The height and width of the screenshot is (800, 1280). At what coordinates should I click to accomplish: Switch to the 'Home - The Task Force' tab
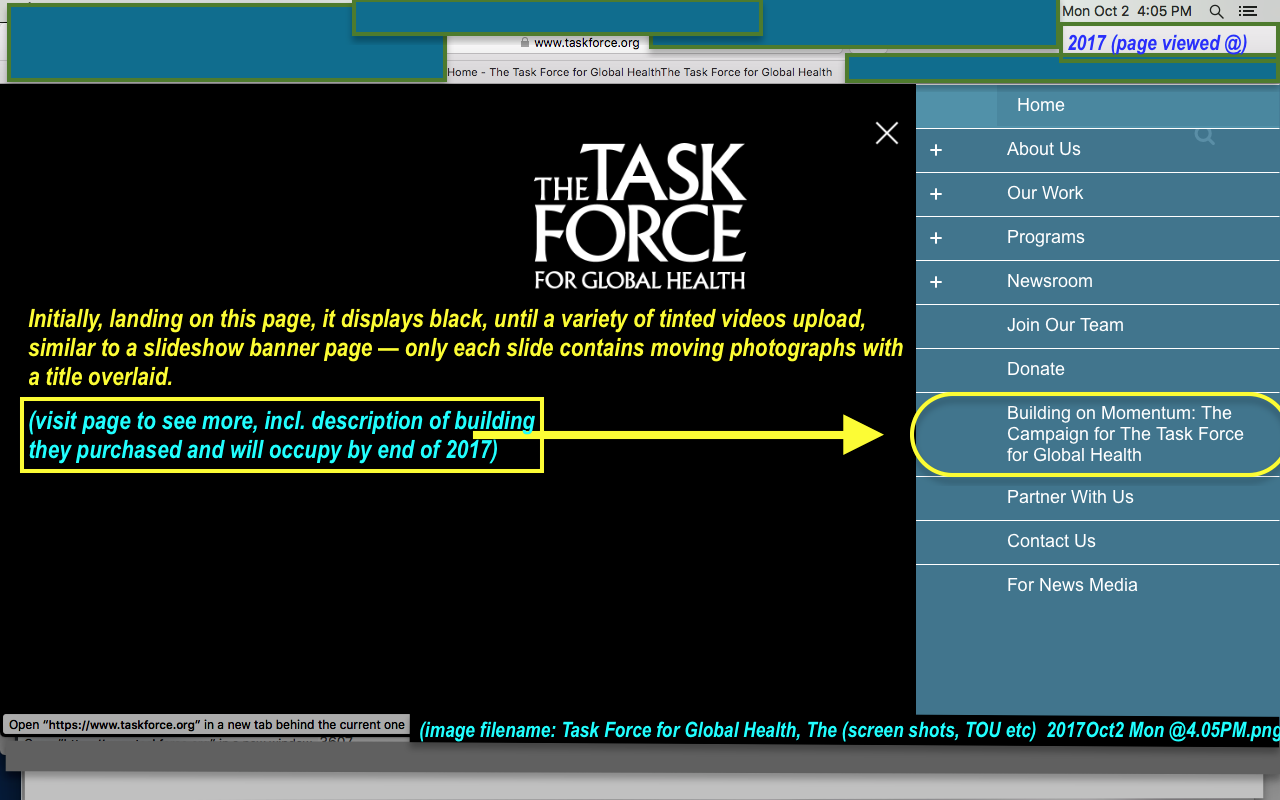553,72
